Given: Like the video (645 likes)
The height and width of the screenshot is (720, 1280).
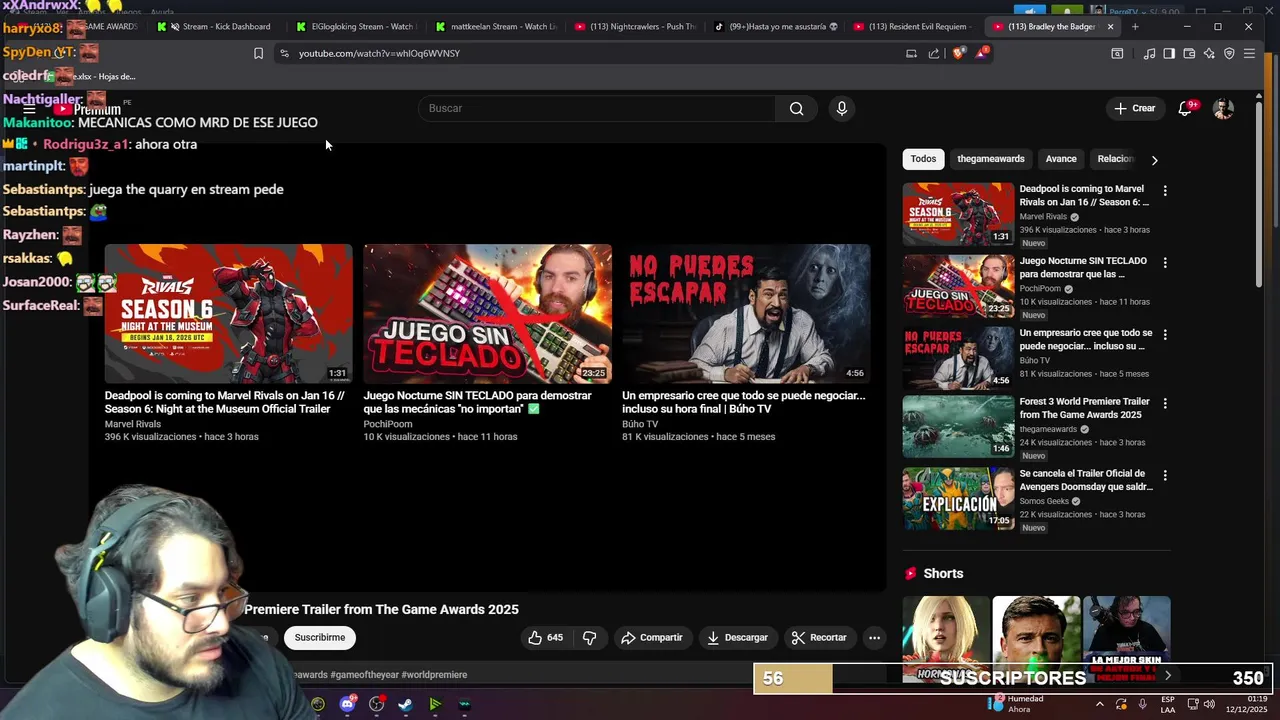Looking at the screenshot, I should 545,637.
